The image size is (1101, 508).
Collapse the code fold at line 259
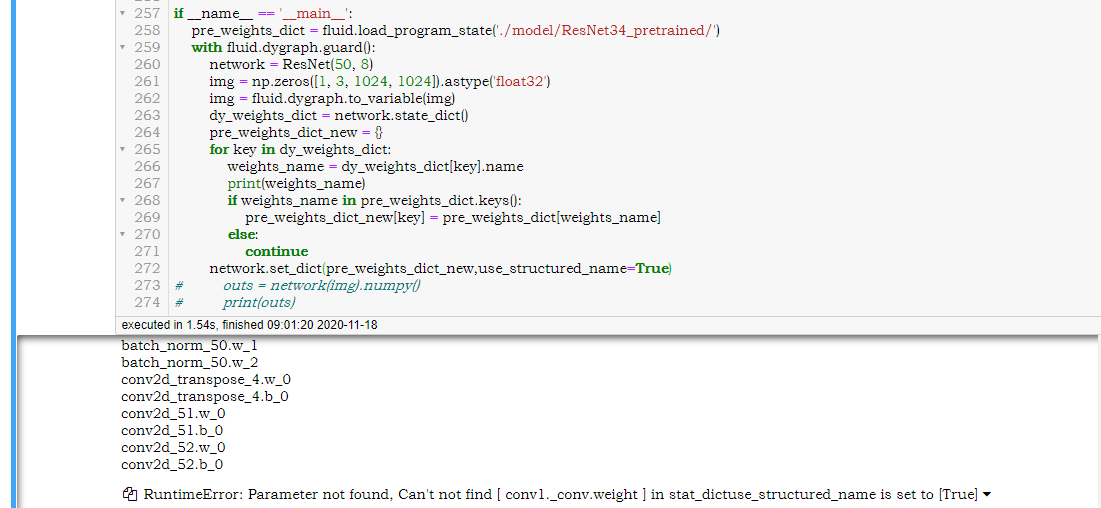coord(123,47)
